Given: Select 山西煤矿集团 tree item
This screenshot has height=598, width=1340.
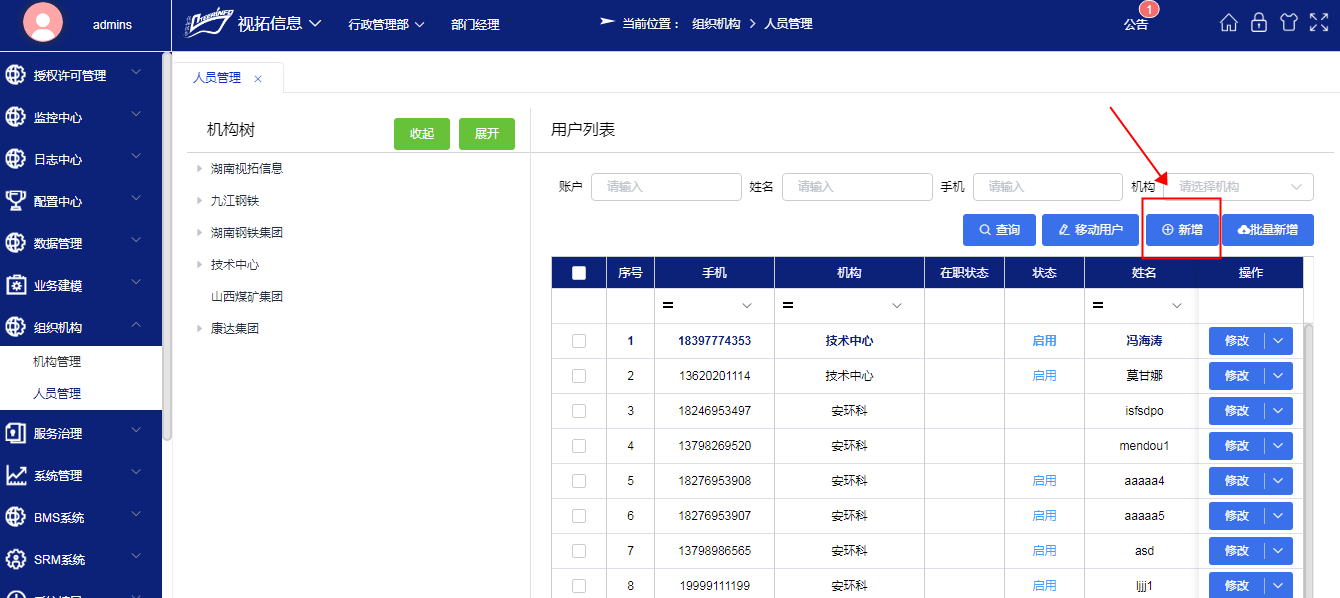Looking at the screenshot, I should pyautogui.click(x=247, y=297).
